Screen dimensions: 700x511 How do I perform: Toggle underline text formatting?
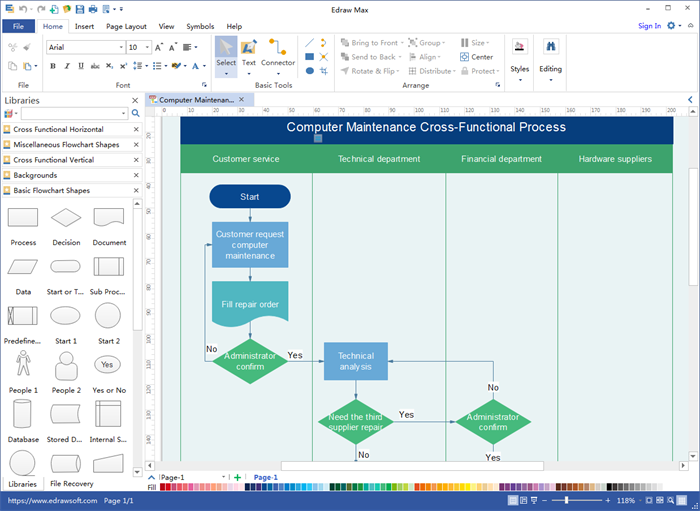(x=80, y=66)
